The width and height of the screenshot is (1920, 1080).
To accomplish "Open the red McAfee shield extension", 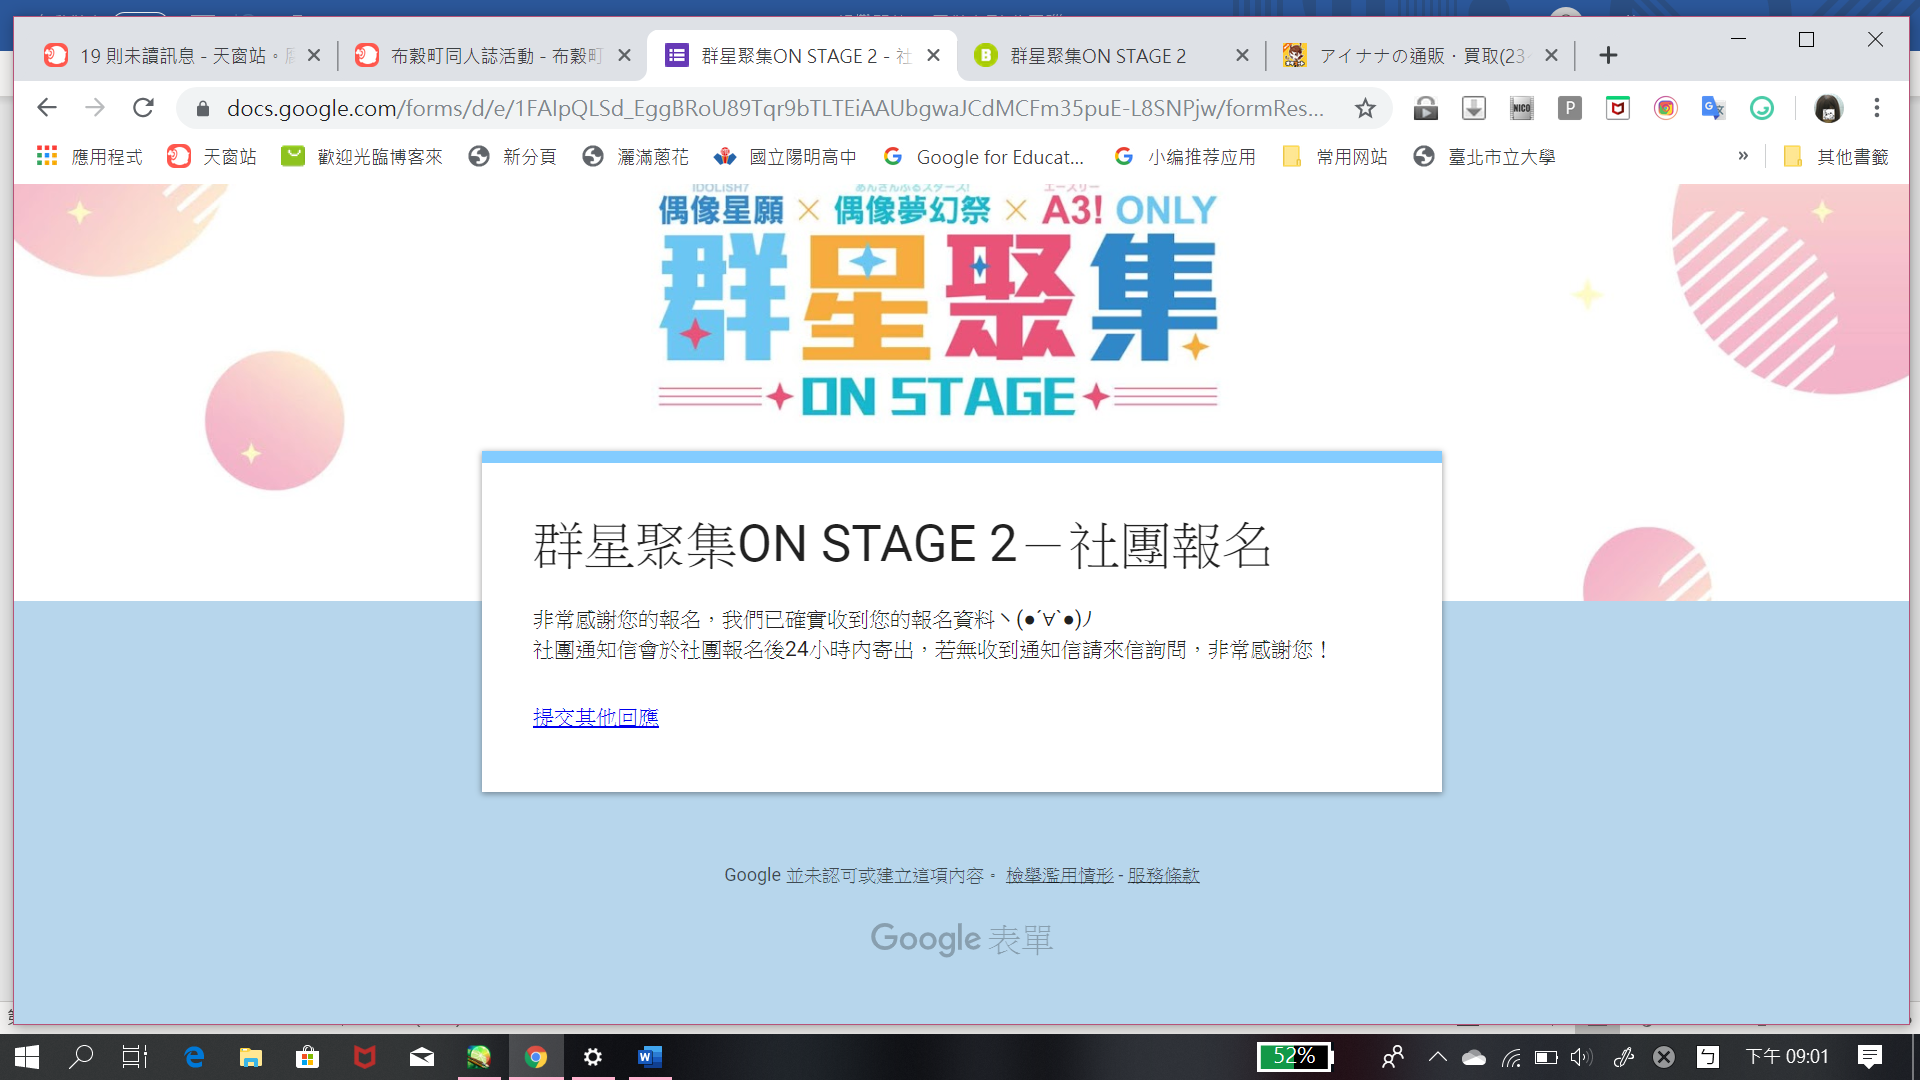I will pyautogui.click(x=1617, y=108).
